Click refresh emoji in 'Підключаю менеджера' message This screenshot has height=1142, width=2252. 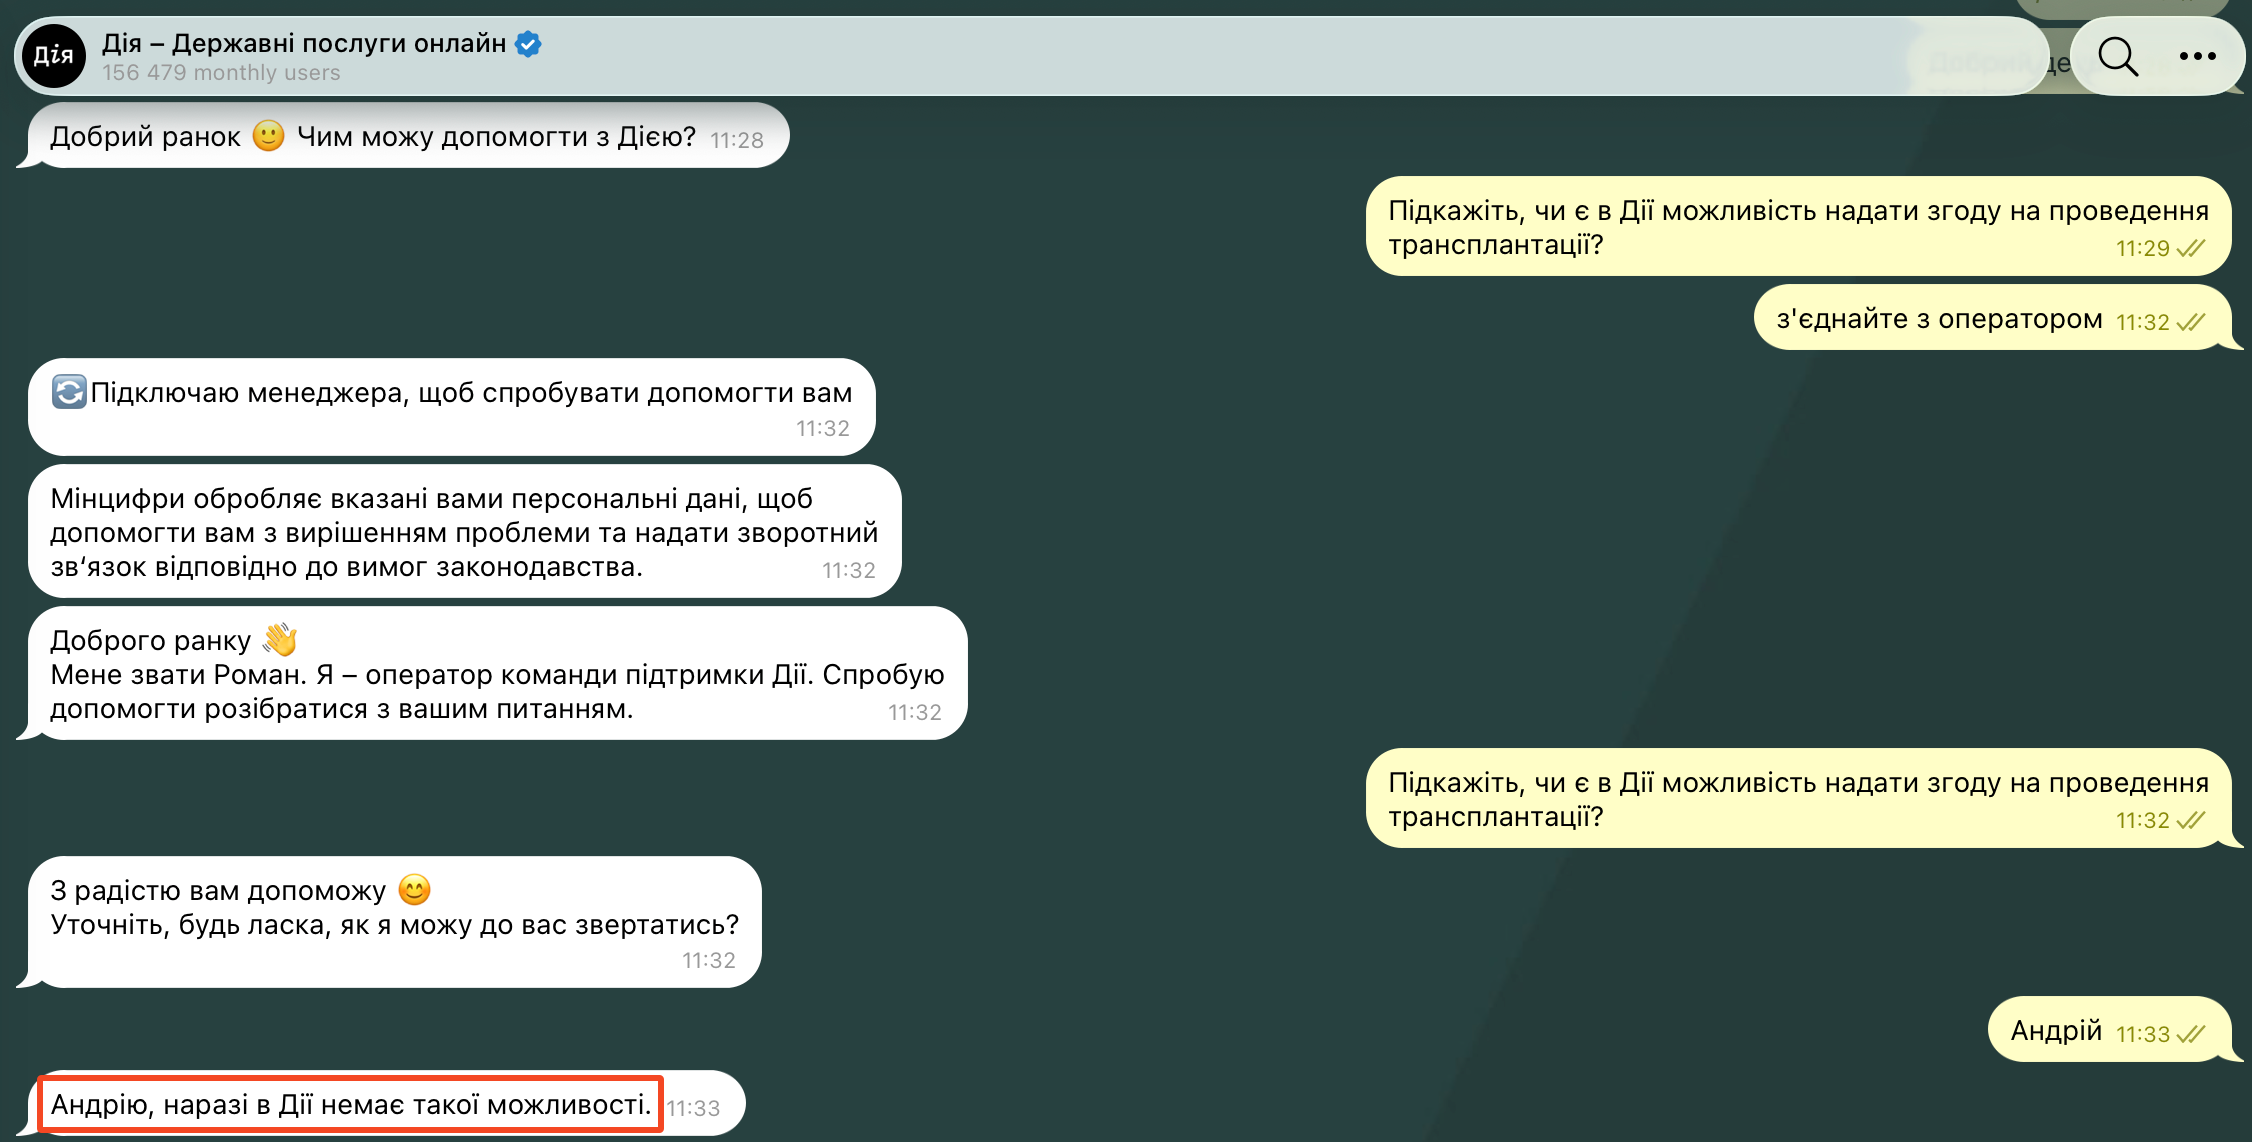[x=69, y=392]
